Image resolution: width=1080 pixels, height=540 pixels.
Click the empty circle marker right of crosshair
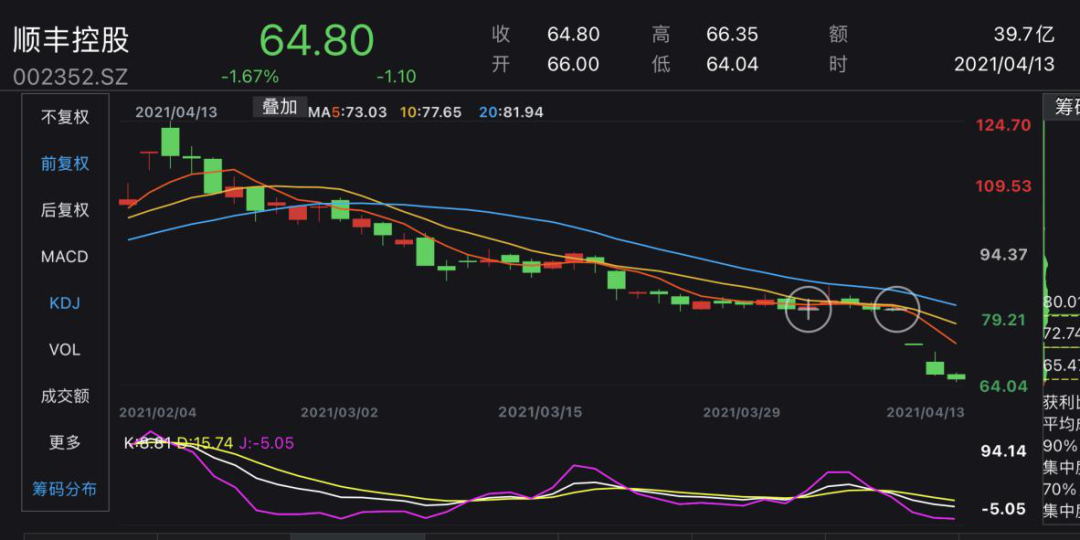[896, 309]
